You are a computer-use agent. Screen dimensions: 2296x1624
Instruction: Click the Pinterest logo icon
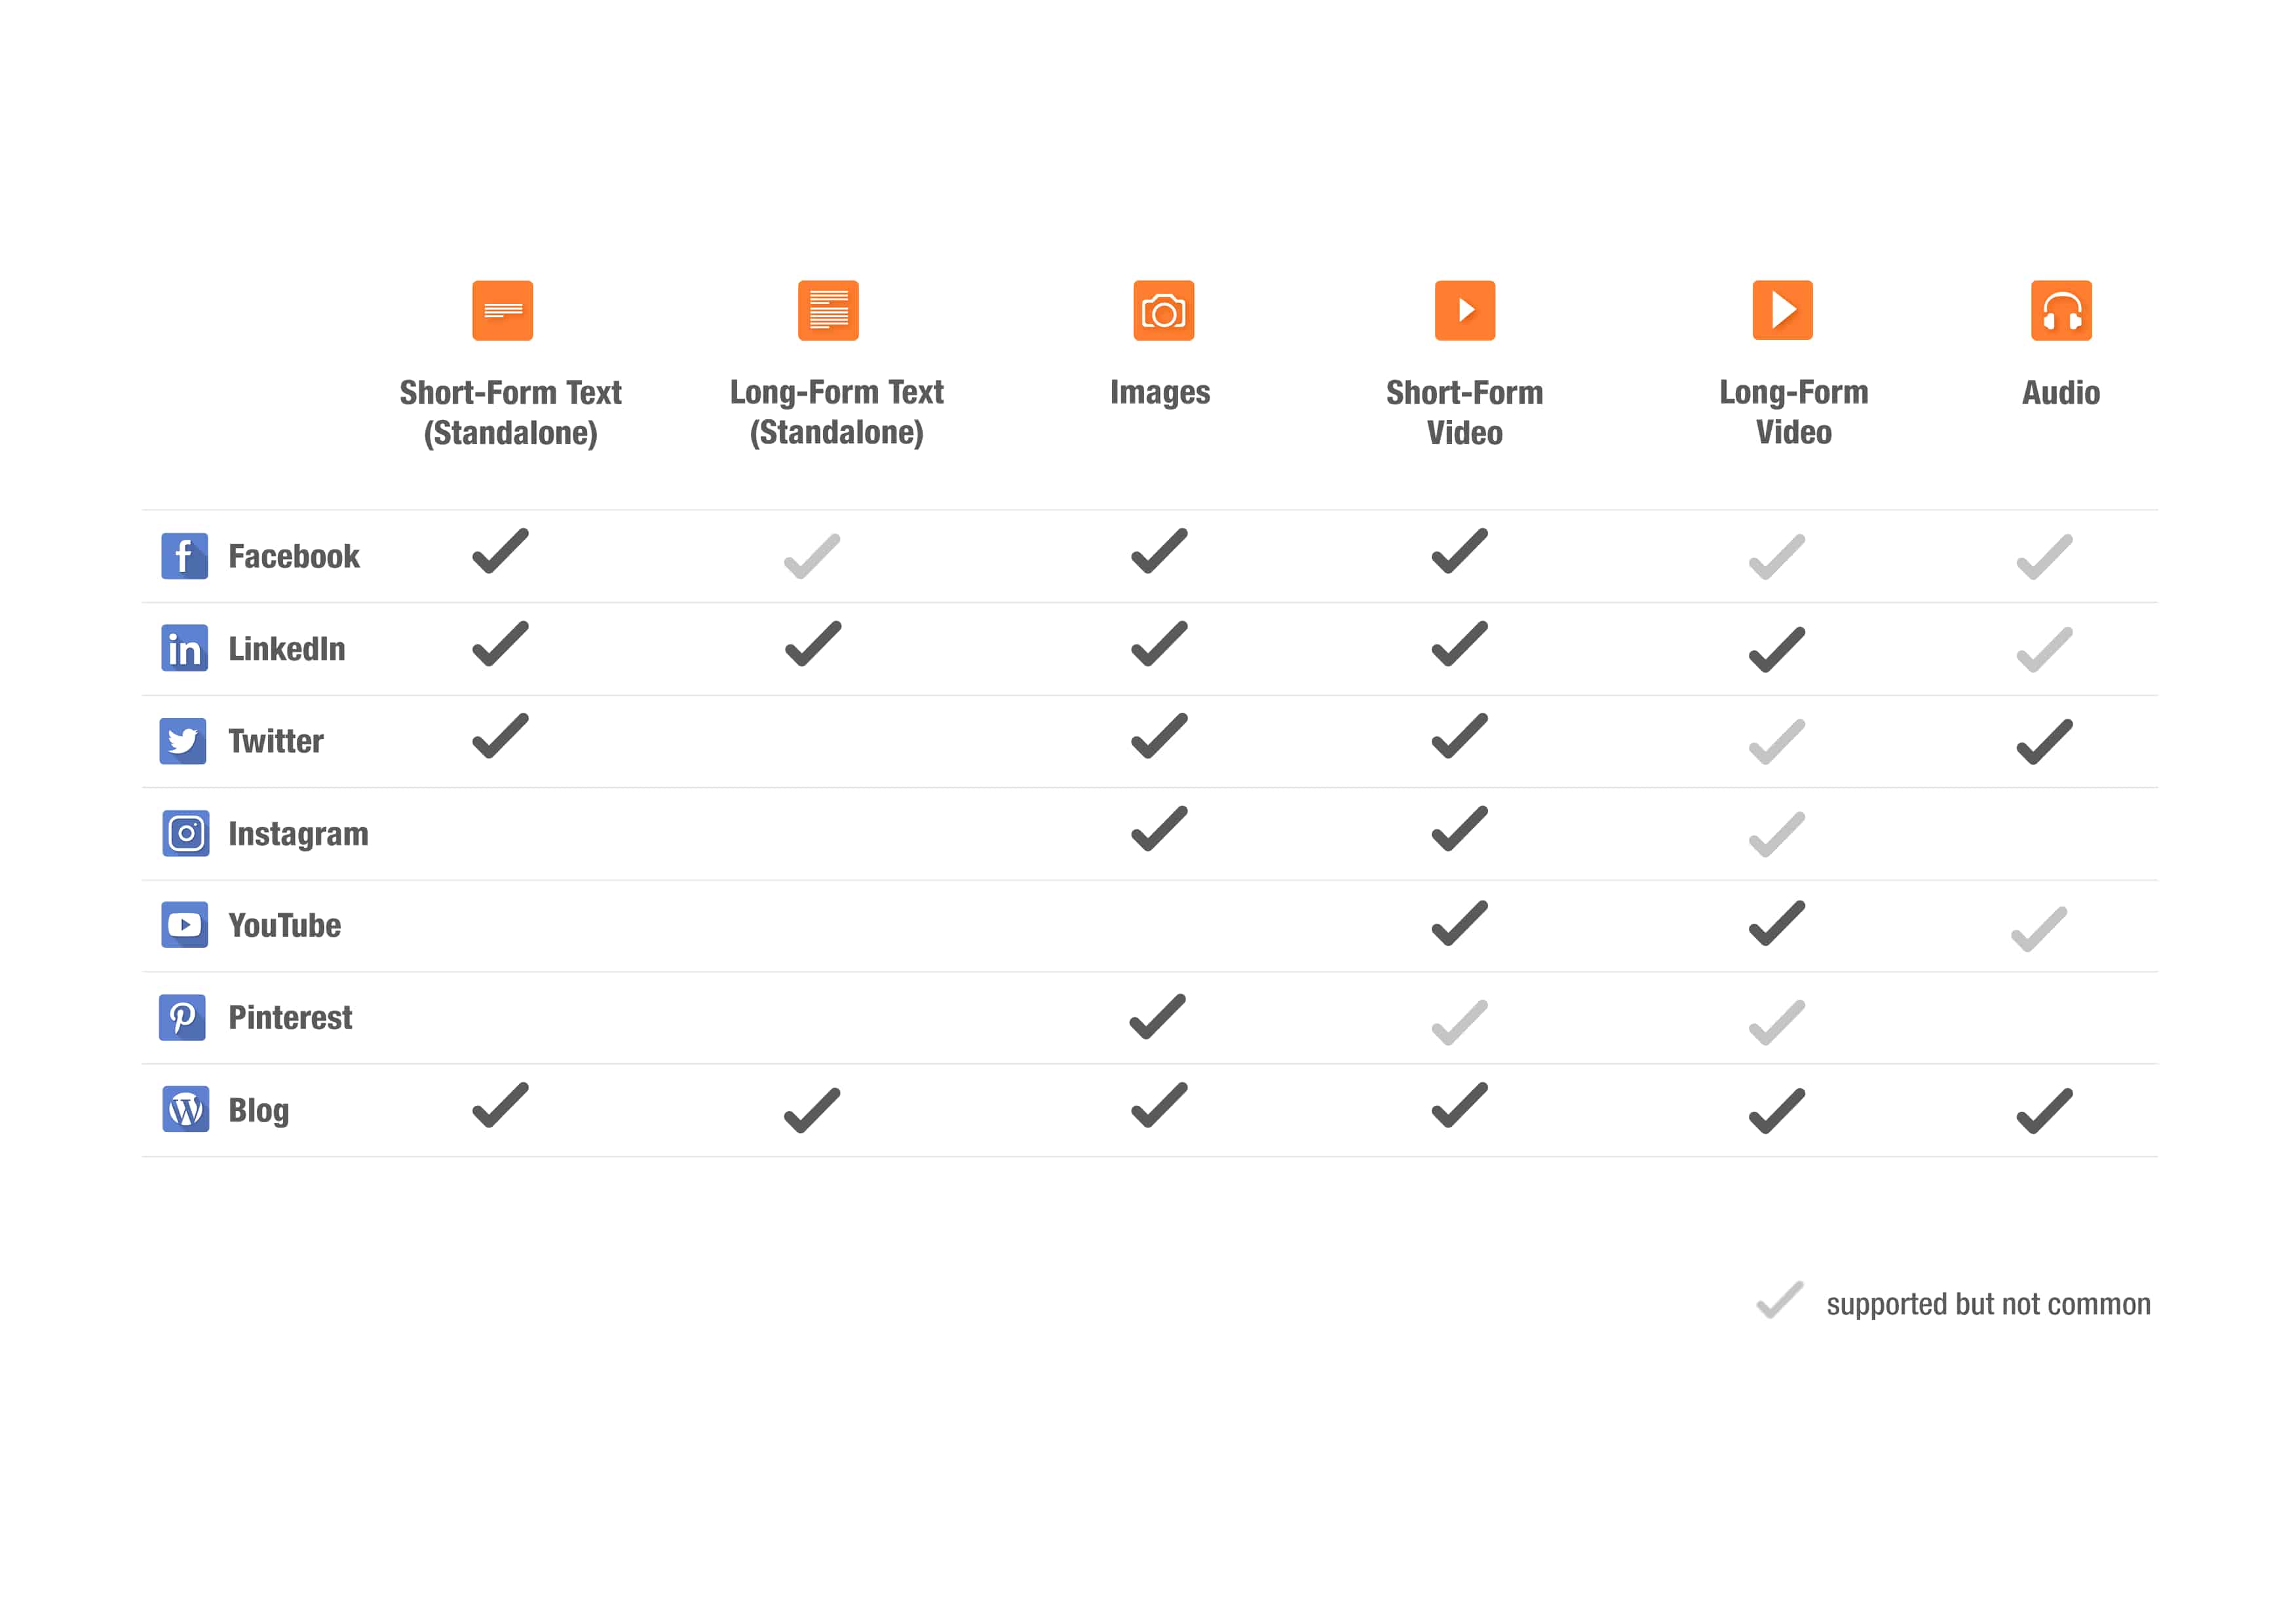tap(182, 1017)
